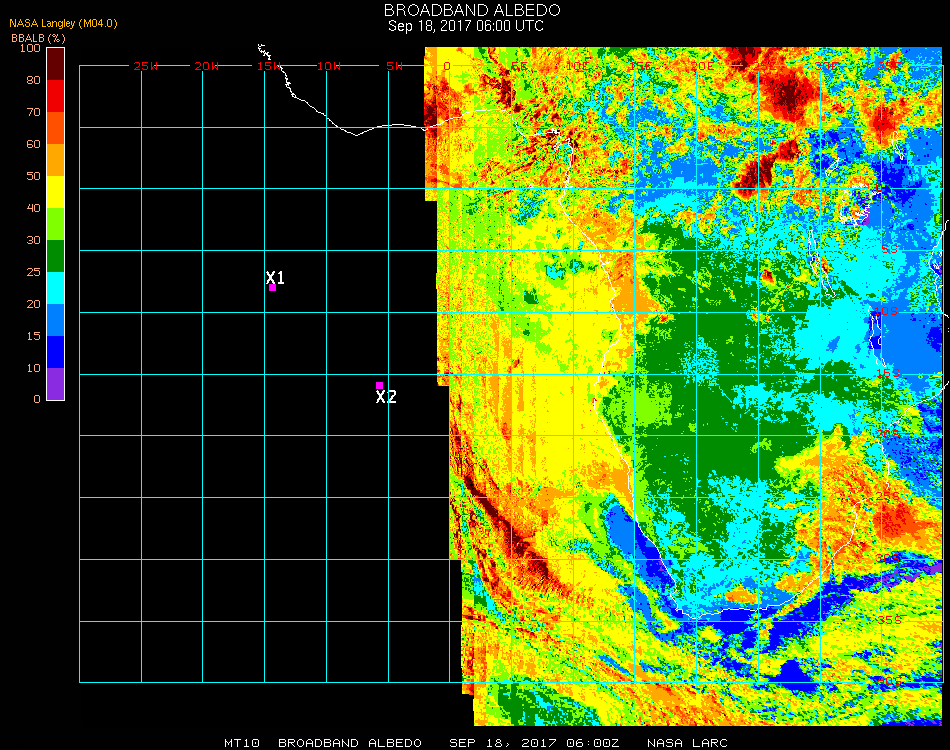
Task: Pick the dark green 25–30% legend color
Action: pyautogui.click(x=56, y=256)
